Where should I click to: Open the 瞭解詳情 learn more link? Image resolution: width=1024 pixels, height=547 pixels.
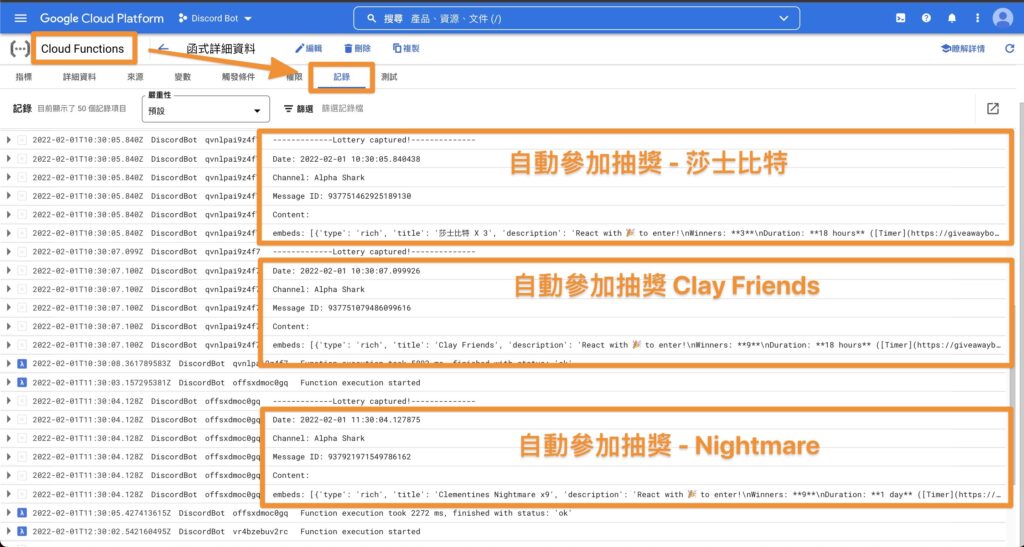click(x=963, y=48)
